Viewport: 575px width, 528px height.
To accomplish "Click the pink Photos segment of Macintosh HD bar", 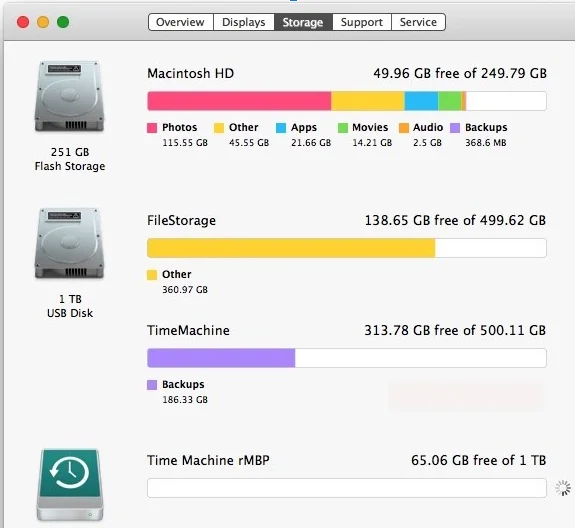I will point(239,101).
